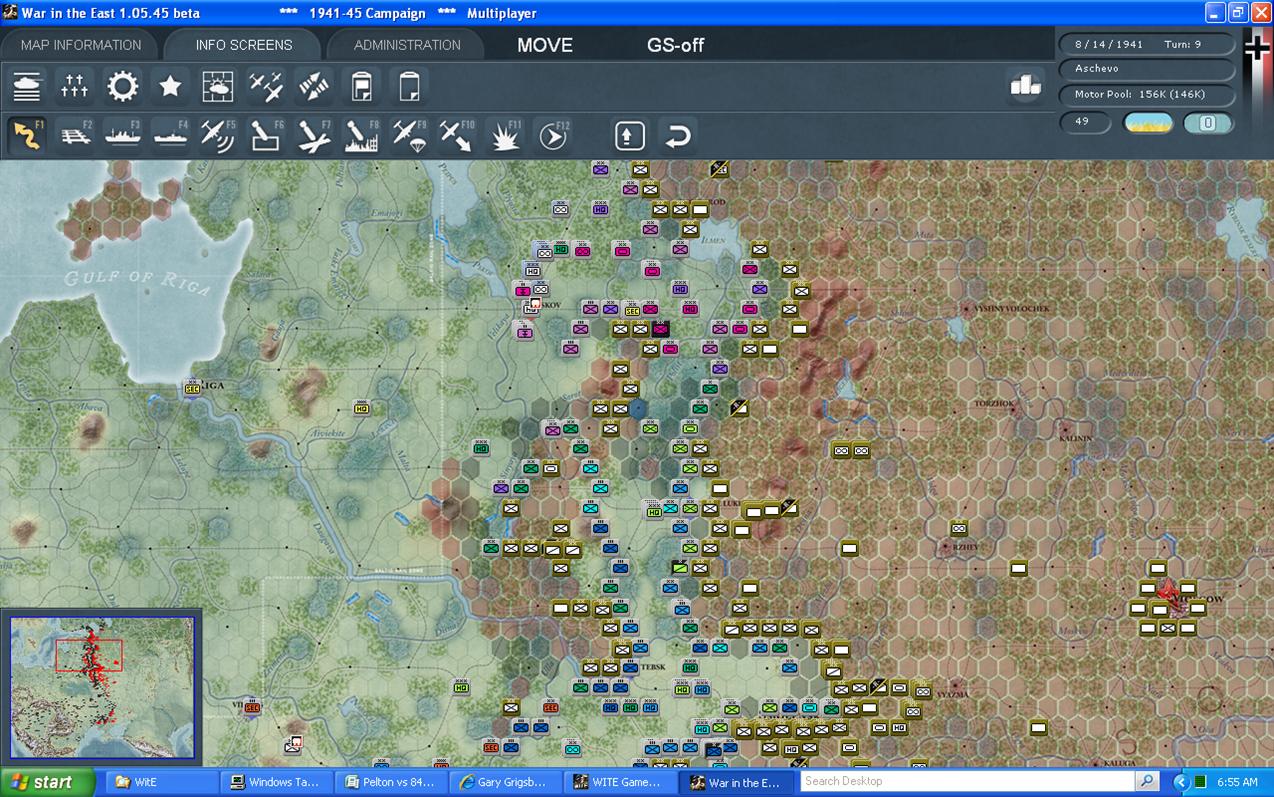Screen dimensions: 1274x797
Task: Click the Search Desktop input field
Action: coord(967,782)
